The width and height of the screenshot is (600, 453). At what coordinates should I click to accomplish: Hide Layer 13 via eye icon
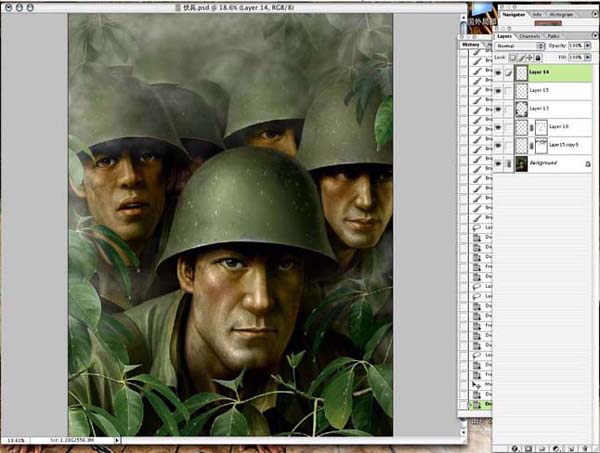point(498,109)
